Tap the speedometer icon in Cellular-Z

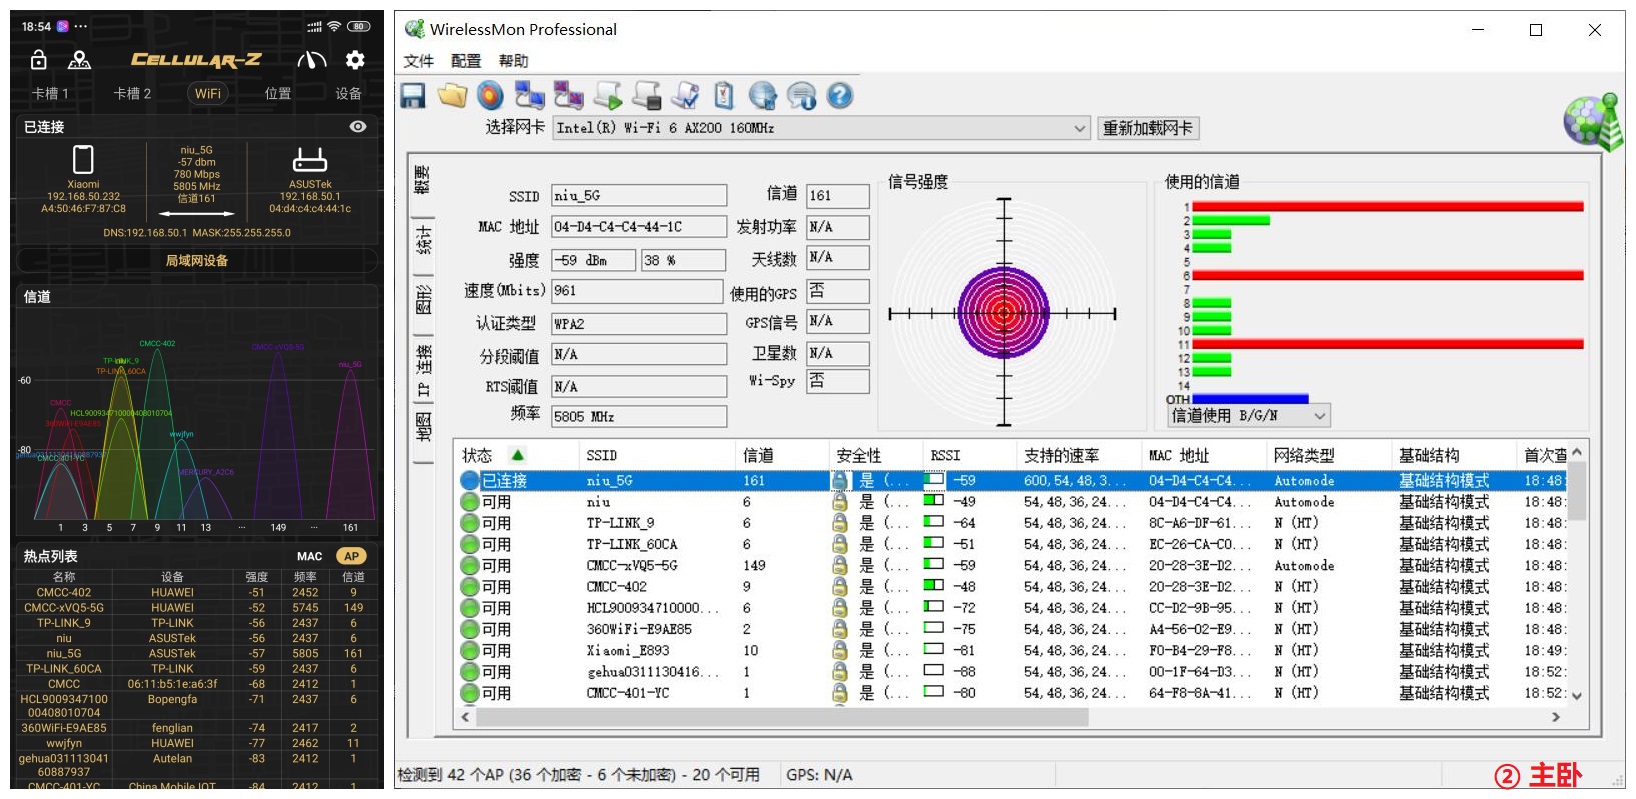[x=311, y=60]
